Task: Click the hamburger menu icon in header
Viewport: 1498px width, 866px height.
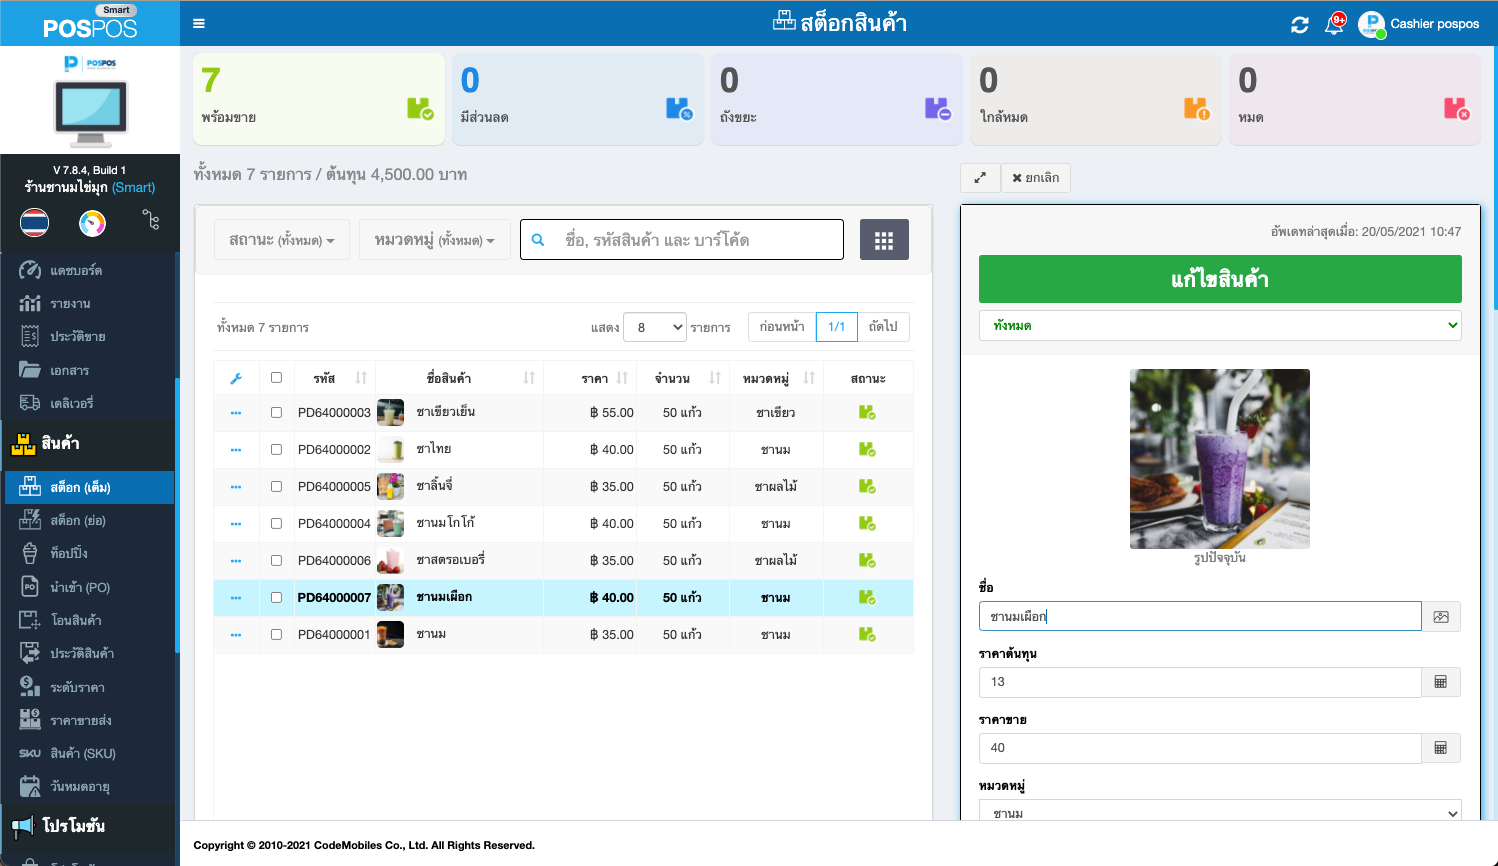Action: (x=199, y=24)
